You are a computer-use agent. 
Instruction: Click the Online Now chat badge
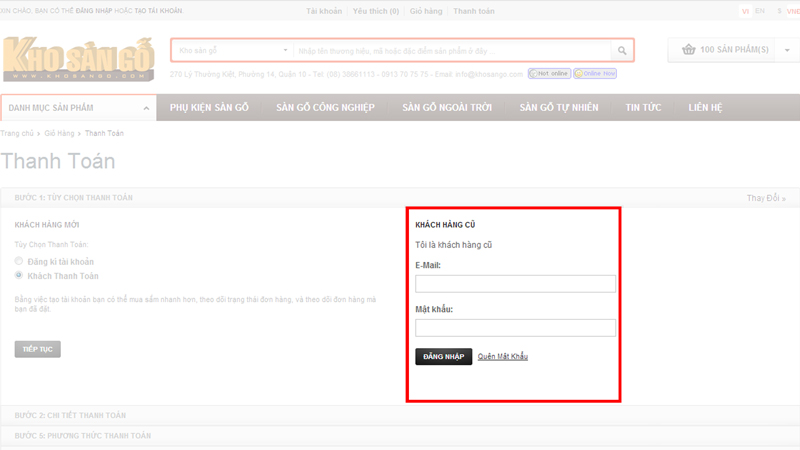(594, 74)
